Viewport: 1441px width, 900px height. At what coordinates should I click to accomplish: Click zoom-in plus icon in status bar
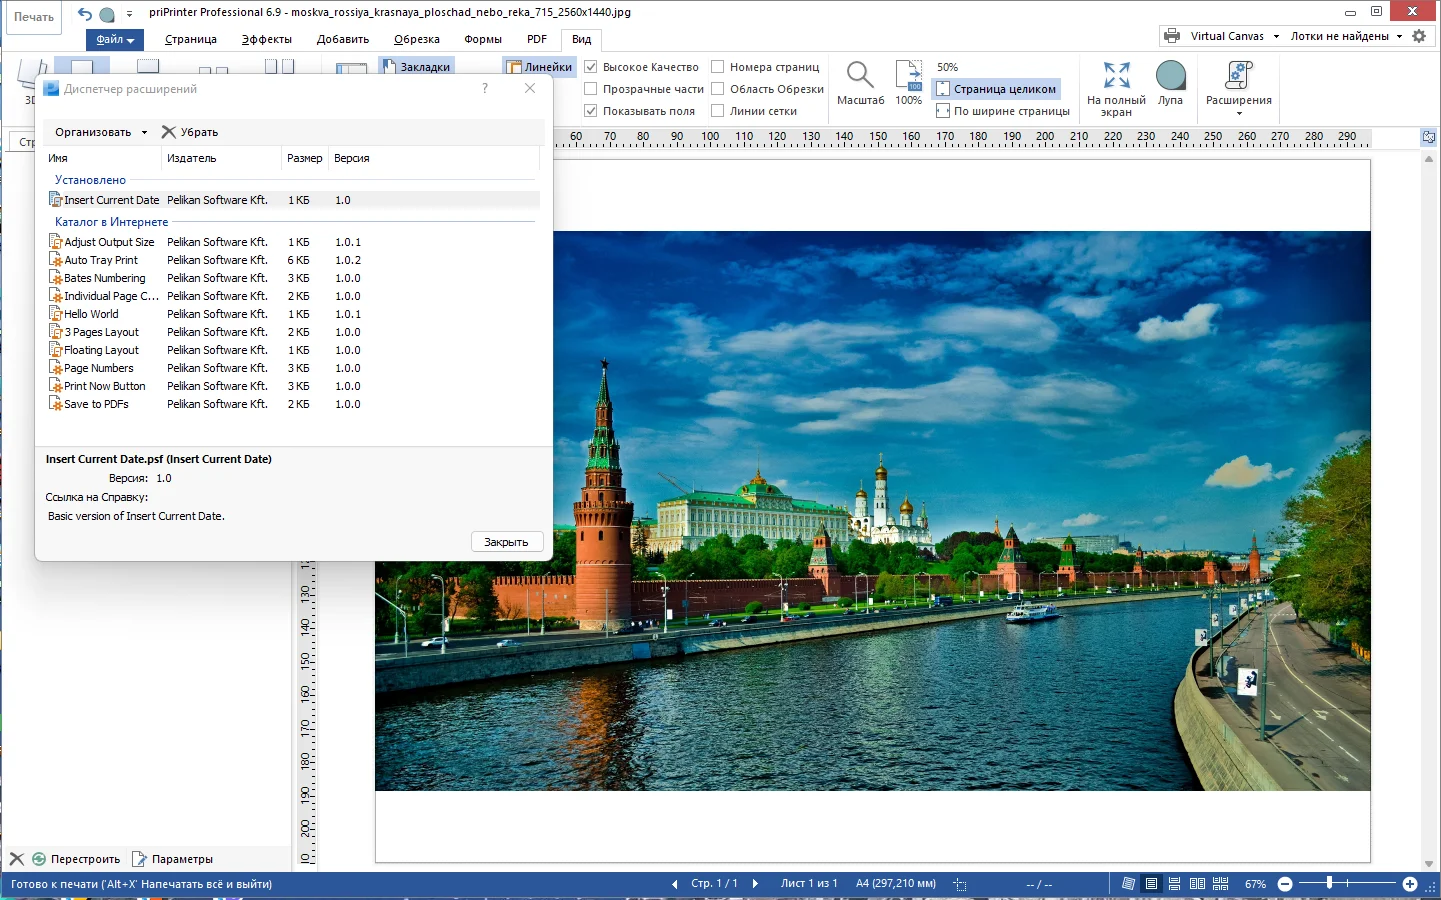1410,884
